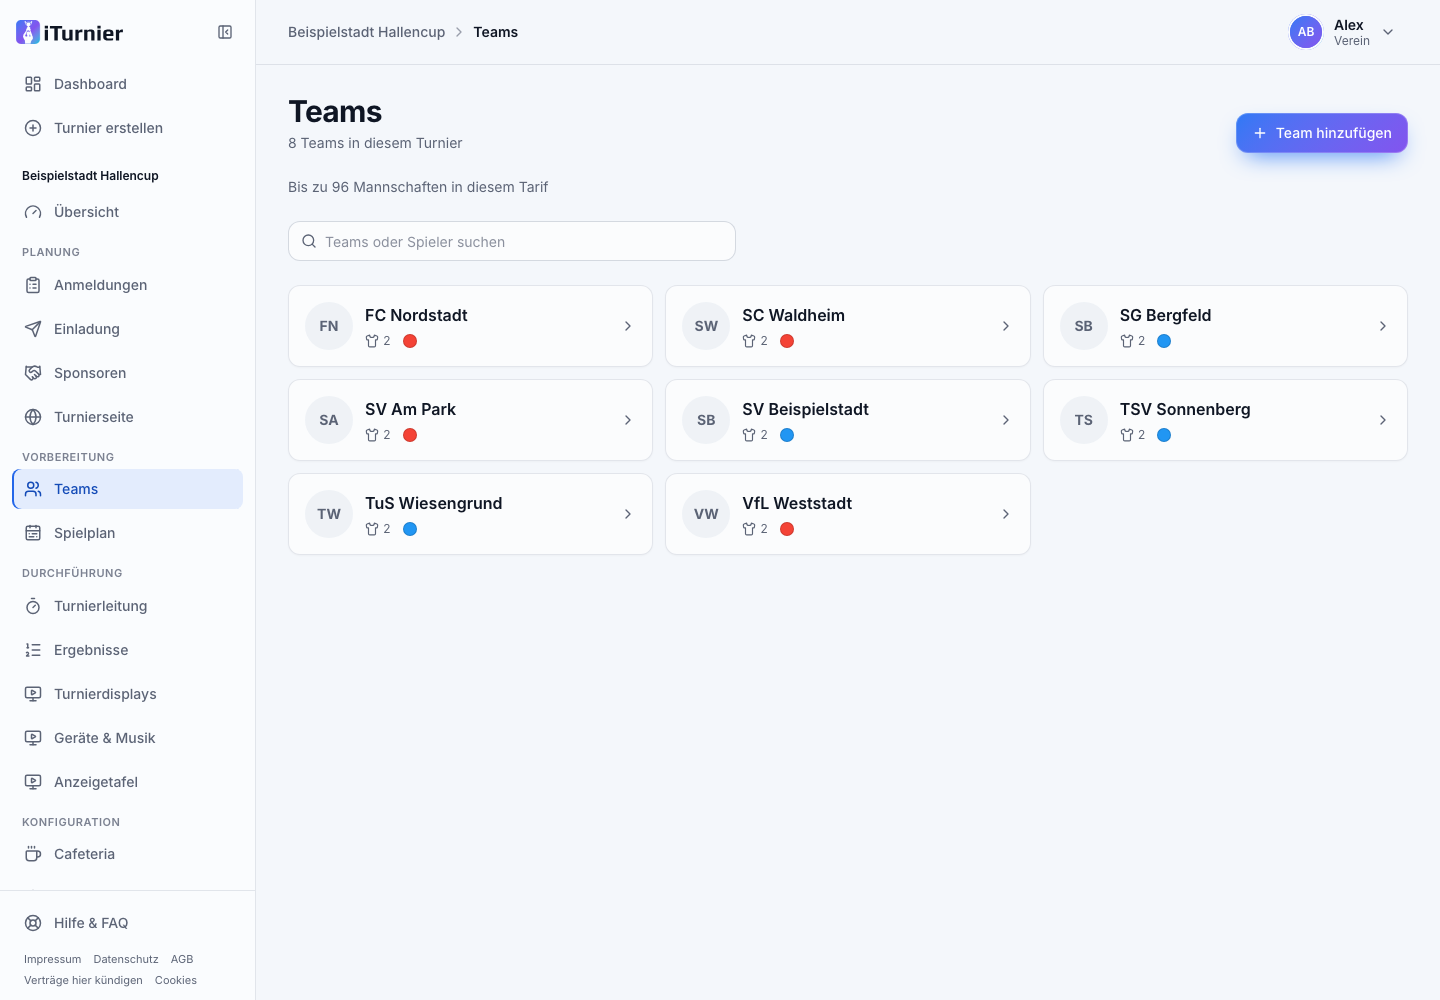This screenshot has height=1000, width=1440.
Task: Click the paper plane Einladung icon
Action: click(33, 329)
